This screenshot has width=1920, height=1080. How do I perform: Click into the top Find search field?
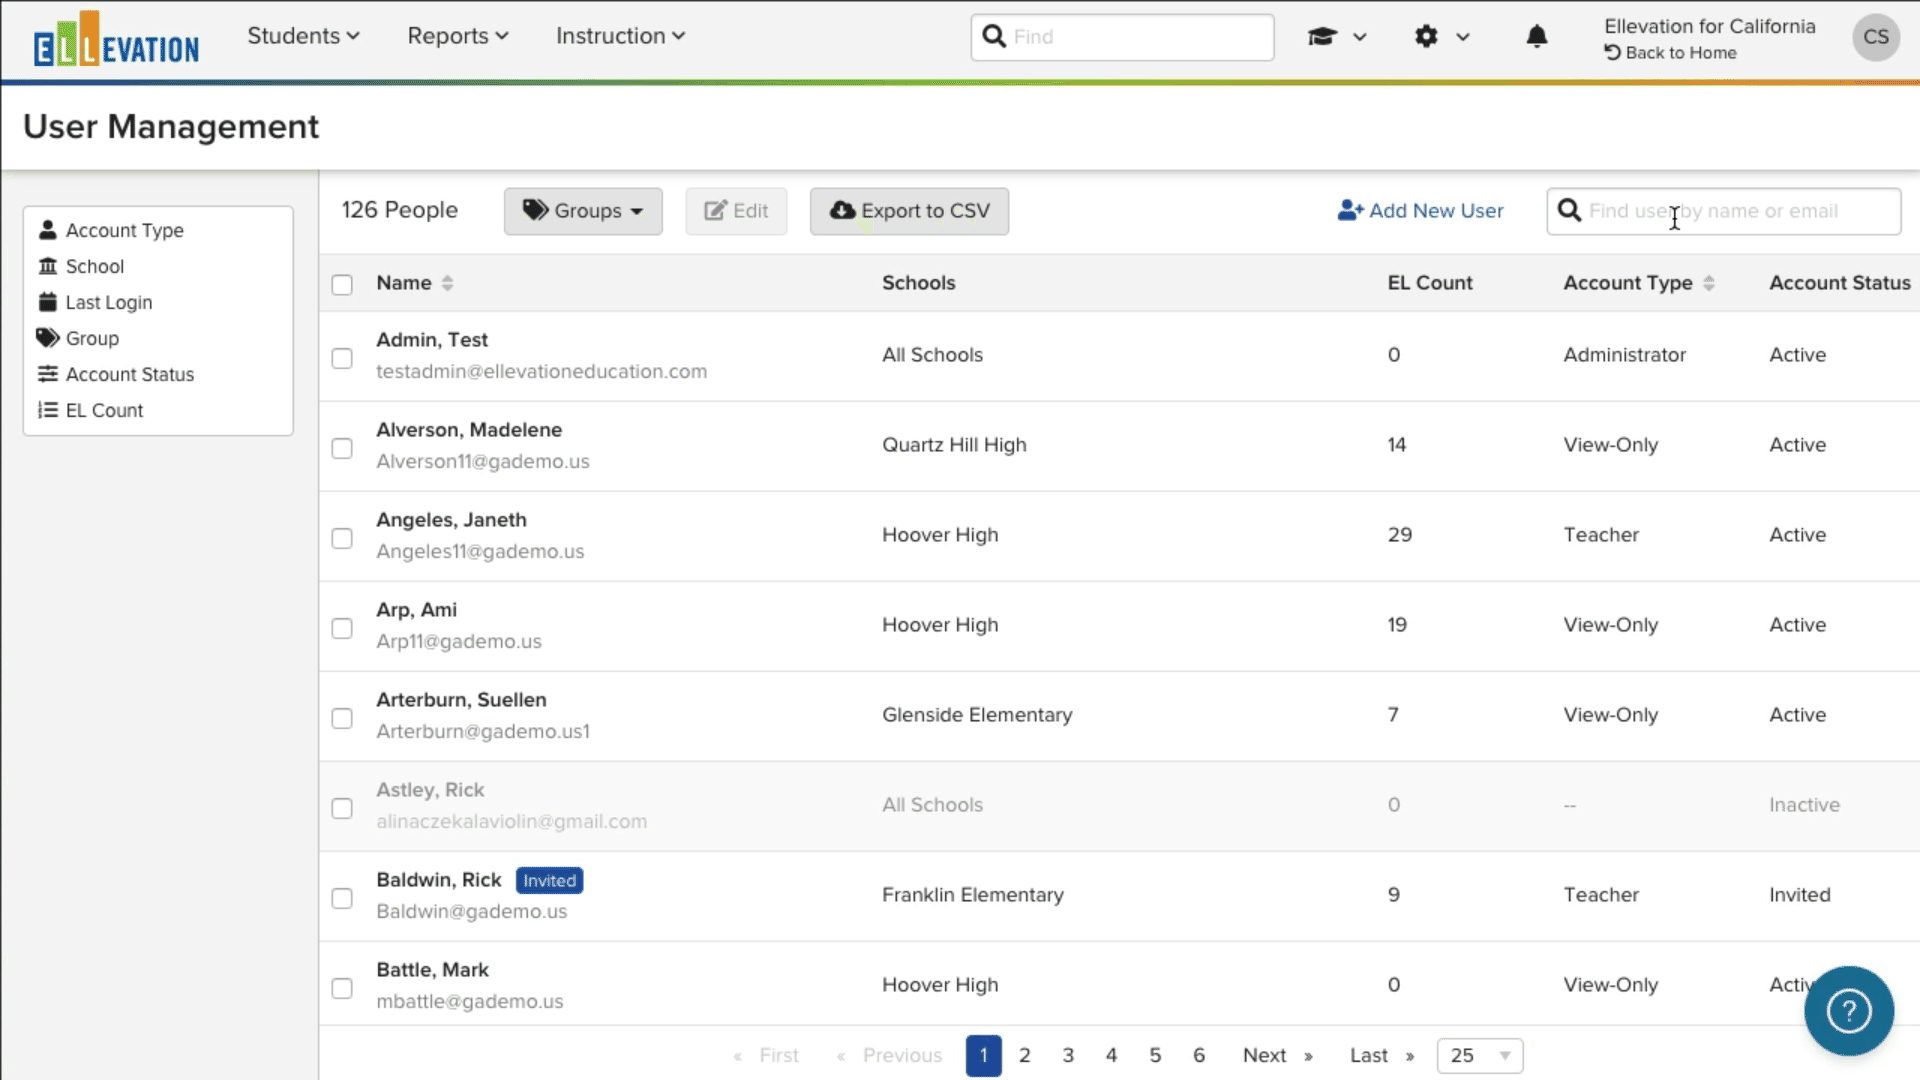[x=1122, y=37]
